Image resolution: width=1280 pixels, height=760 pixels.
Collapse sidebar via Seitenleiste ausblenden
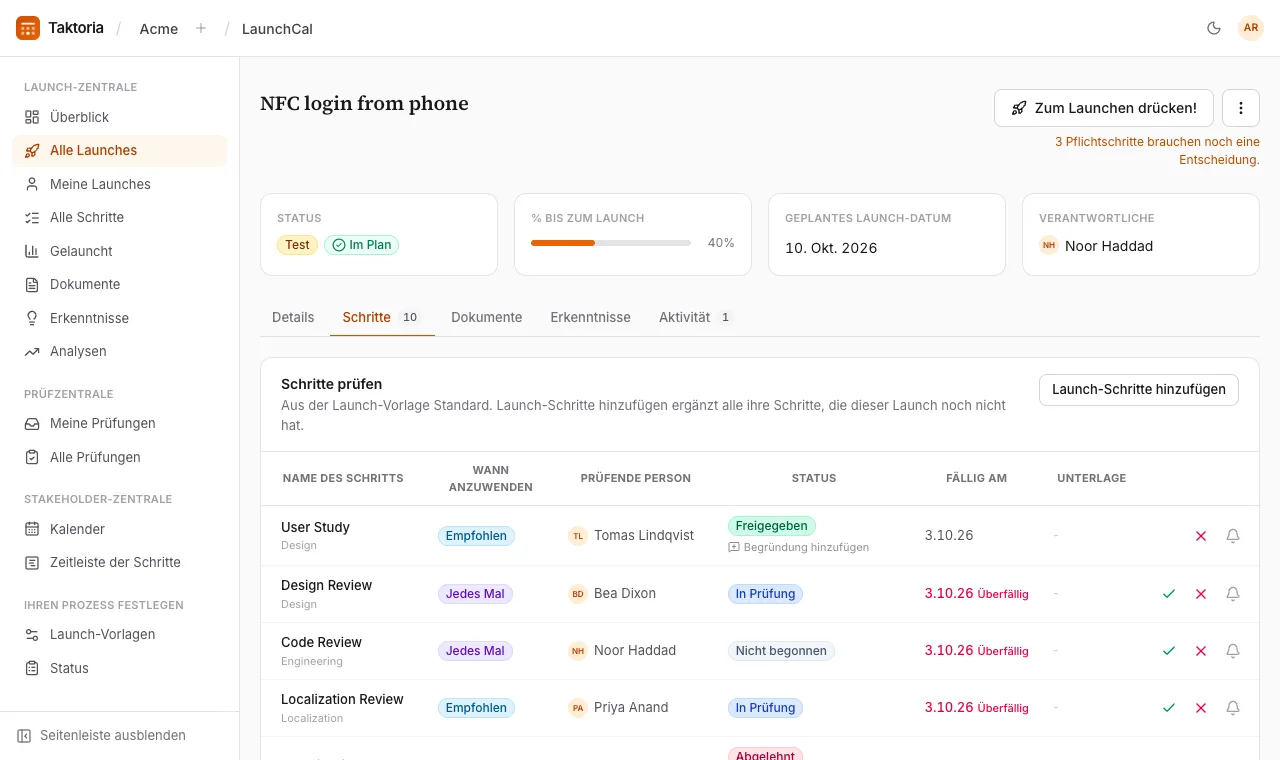click(x=102, y=735)
